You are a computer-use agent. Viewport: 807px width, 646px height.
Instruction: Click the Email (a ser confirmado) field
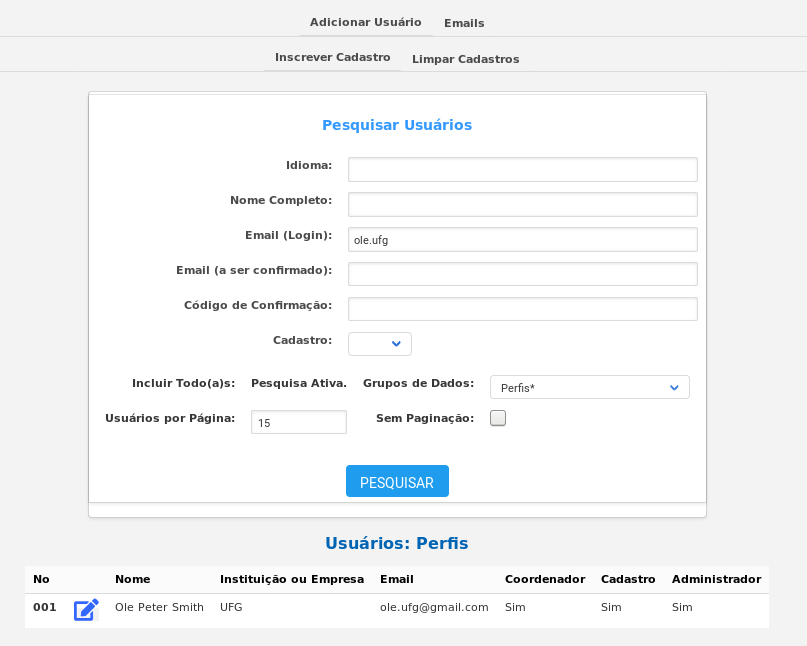523,274
